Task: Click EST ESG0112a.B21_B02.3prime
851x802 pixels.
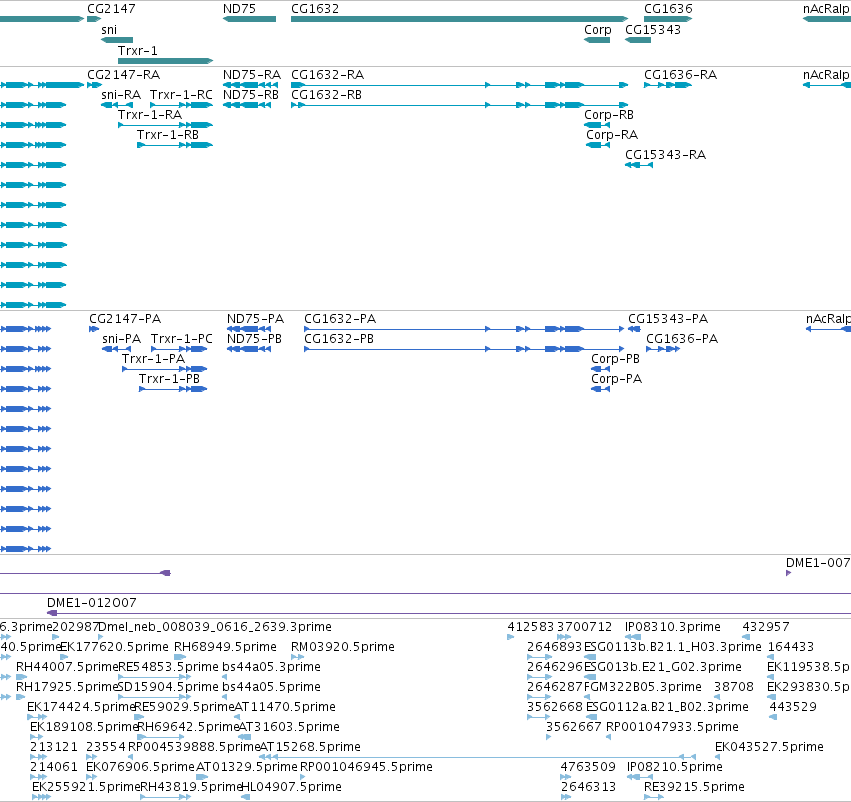Action: click(667, 707)
